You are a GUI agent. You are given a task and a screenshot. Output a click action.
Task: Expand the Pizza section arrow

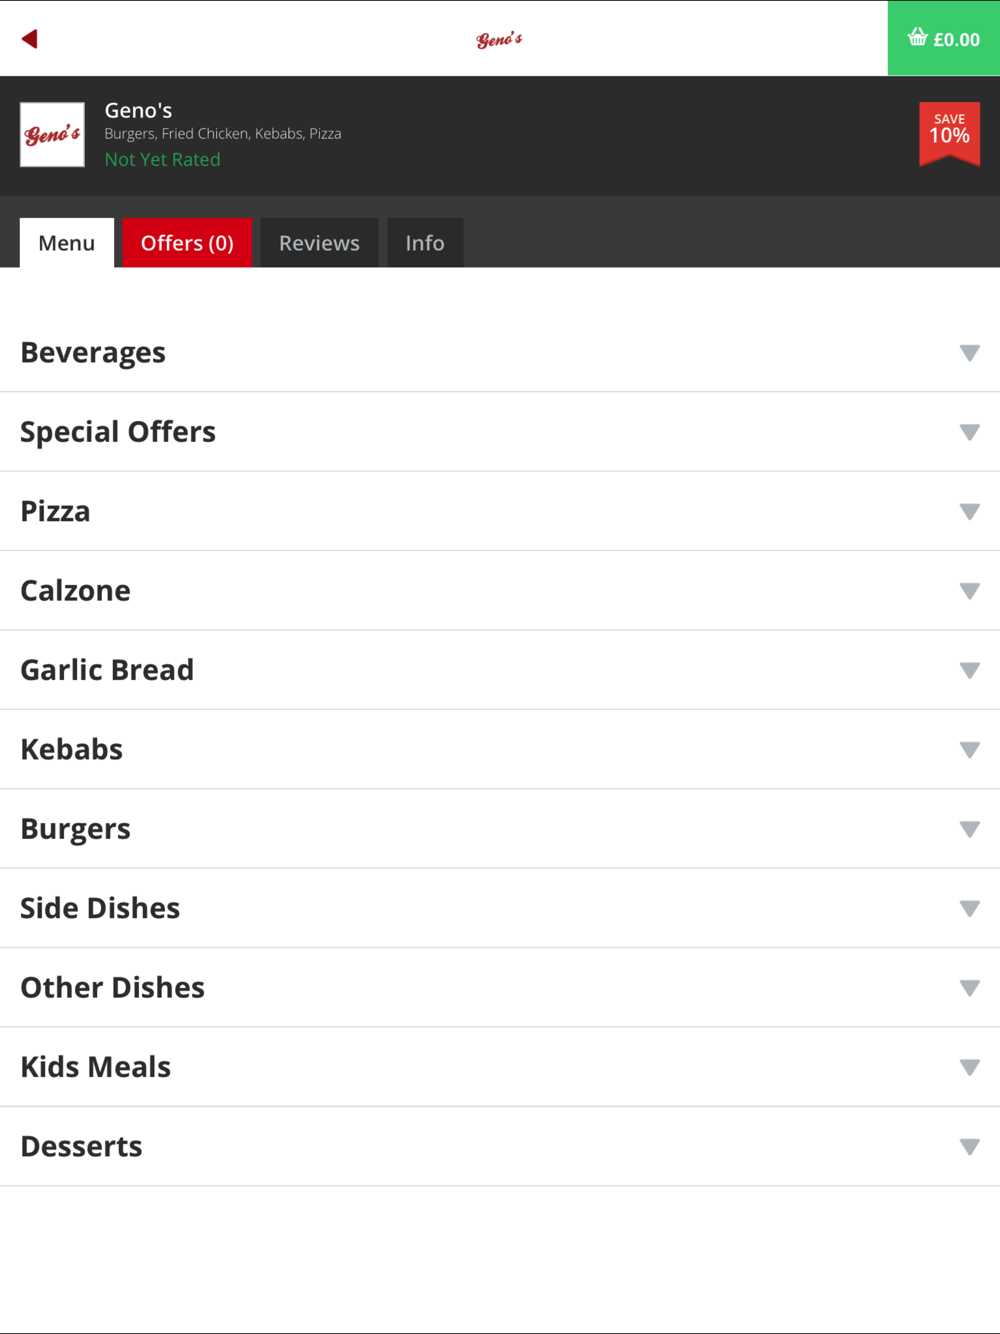pyautogui.click(x=969, y=512)
